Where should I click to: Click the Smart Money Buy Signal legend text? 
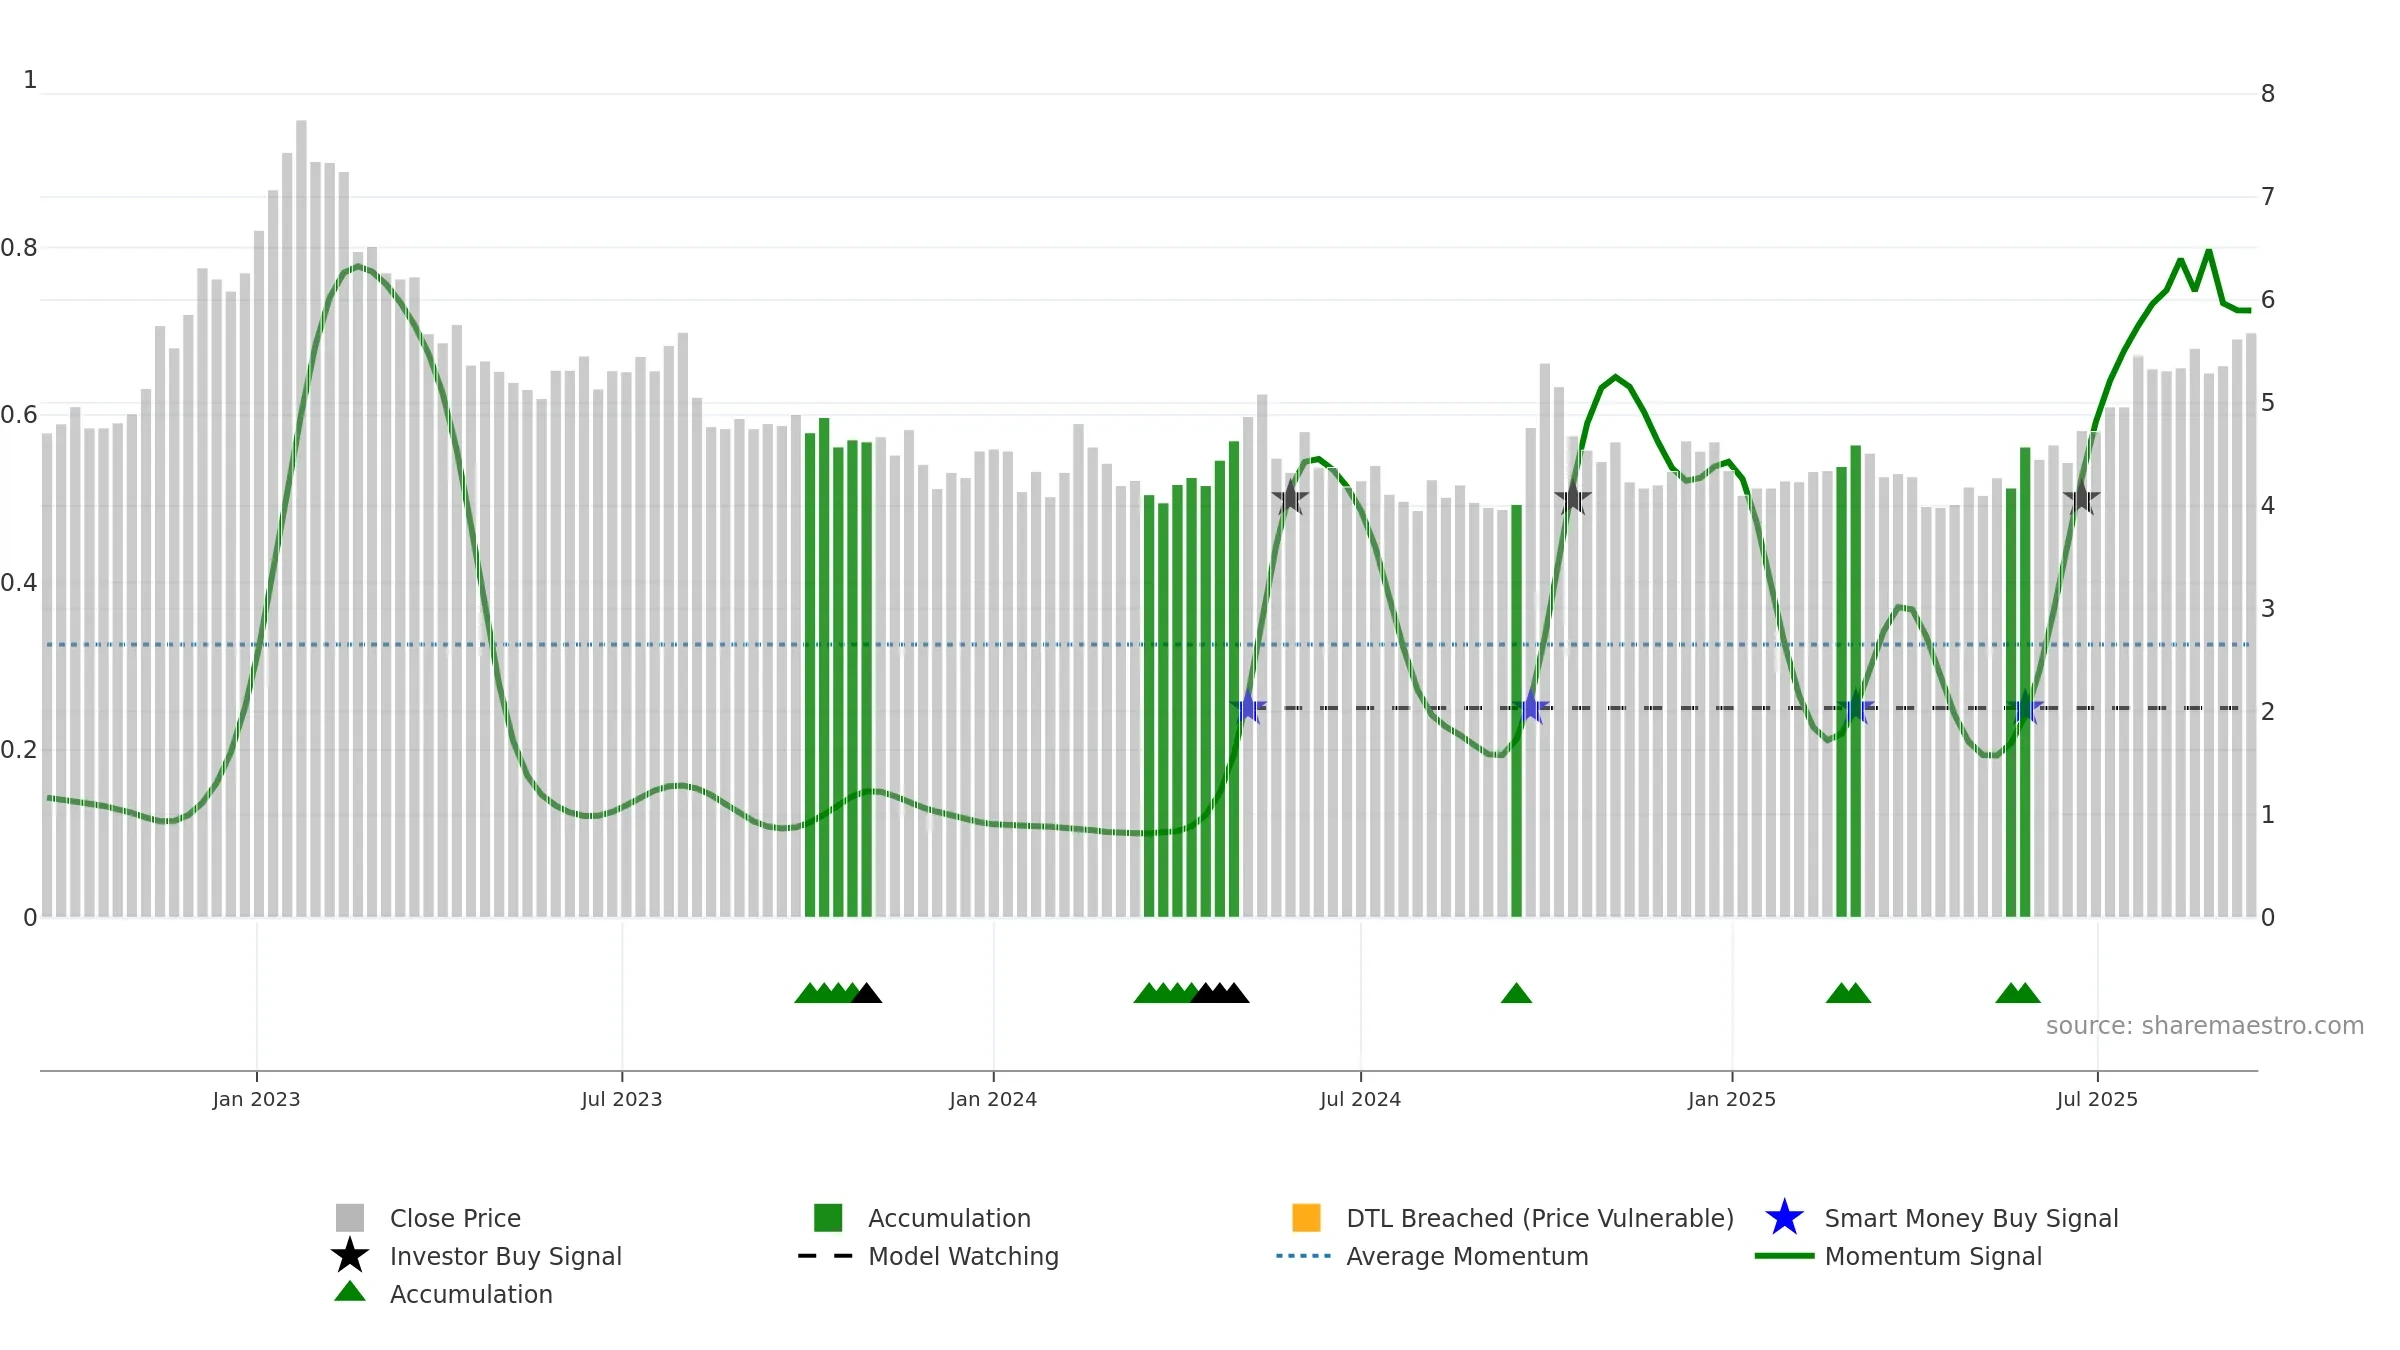tap(1971, 1218)
